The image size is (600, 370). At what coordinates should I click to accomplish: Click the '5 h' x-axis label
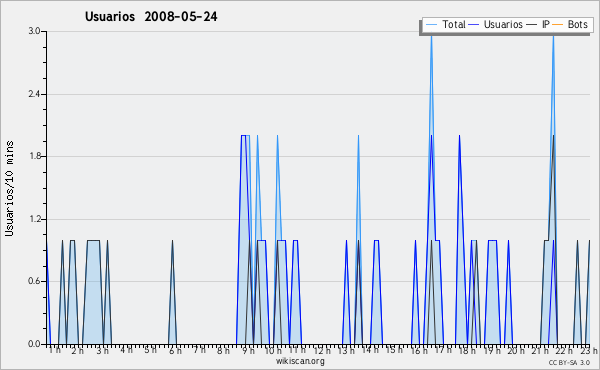tap(150, 350)
